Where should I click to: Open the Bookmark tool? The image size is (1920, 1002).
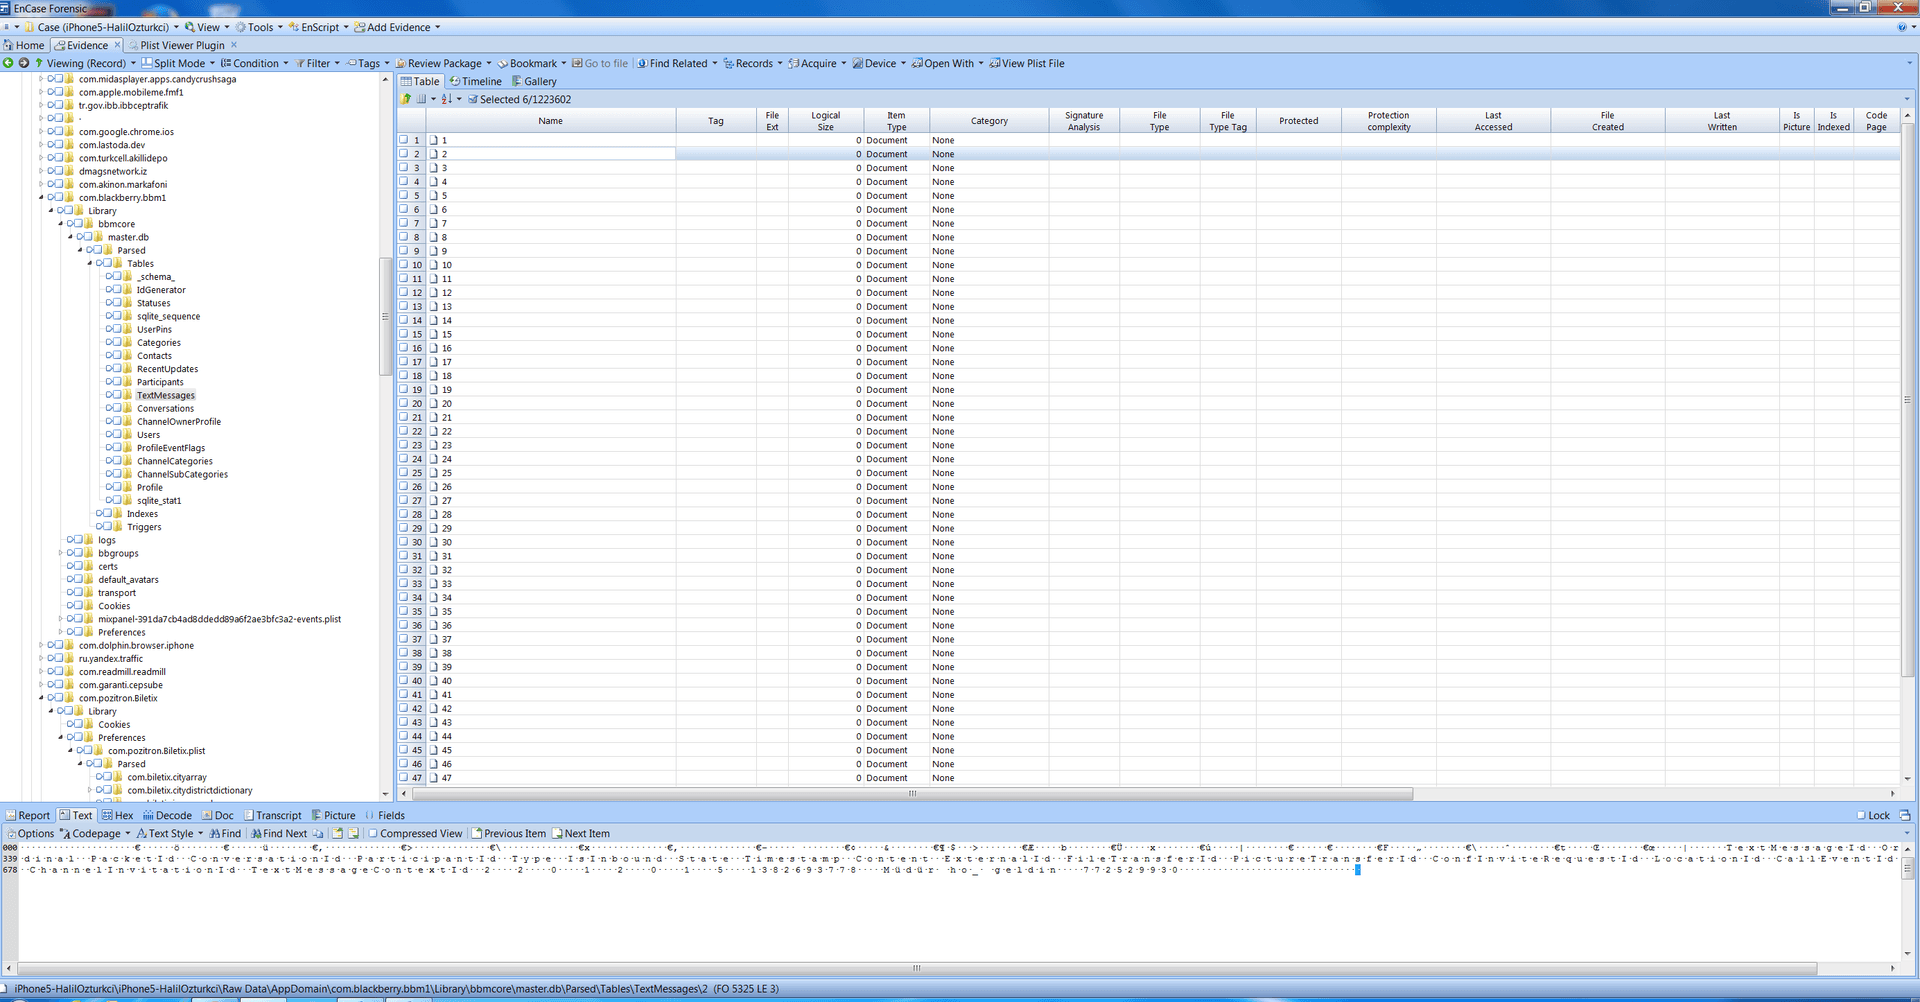(531, 63)
